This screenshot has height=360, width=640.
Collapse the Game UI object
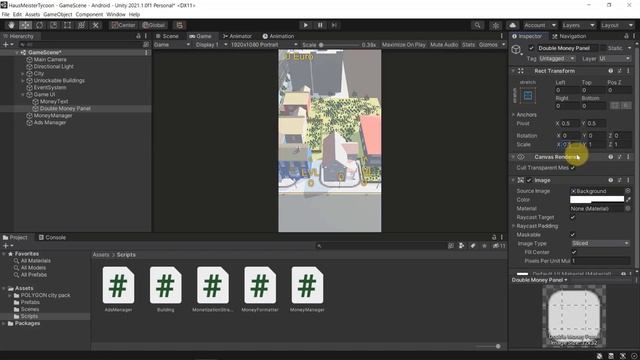point(22,95)
